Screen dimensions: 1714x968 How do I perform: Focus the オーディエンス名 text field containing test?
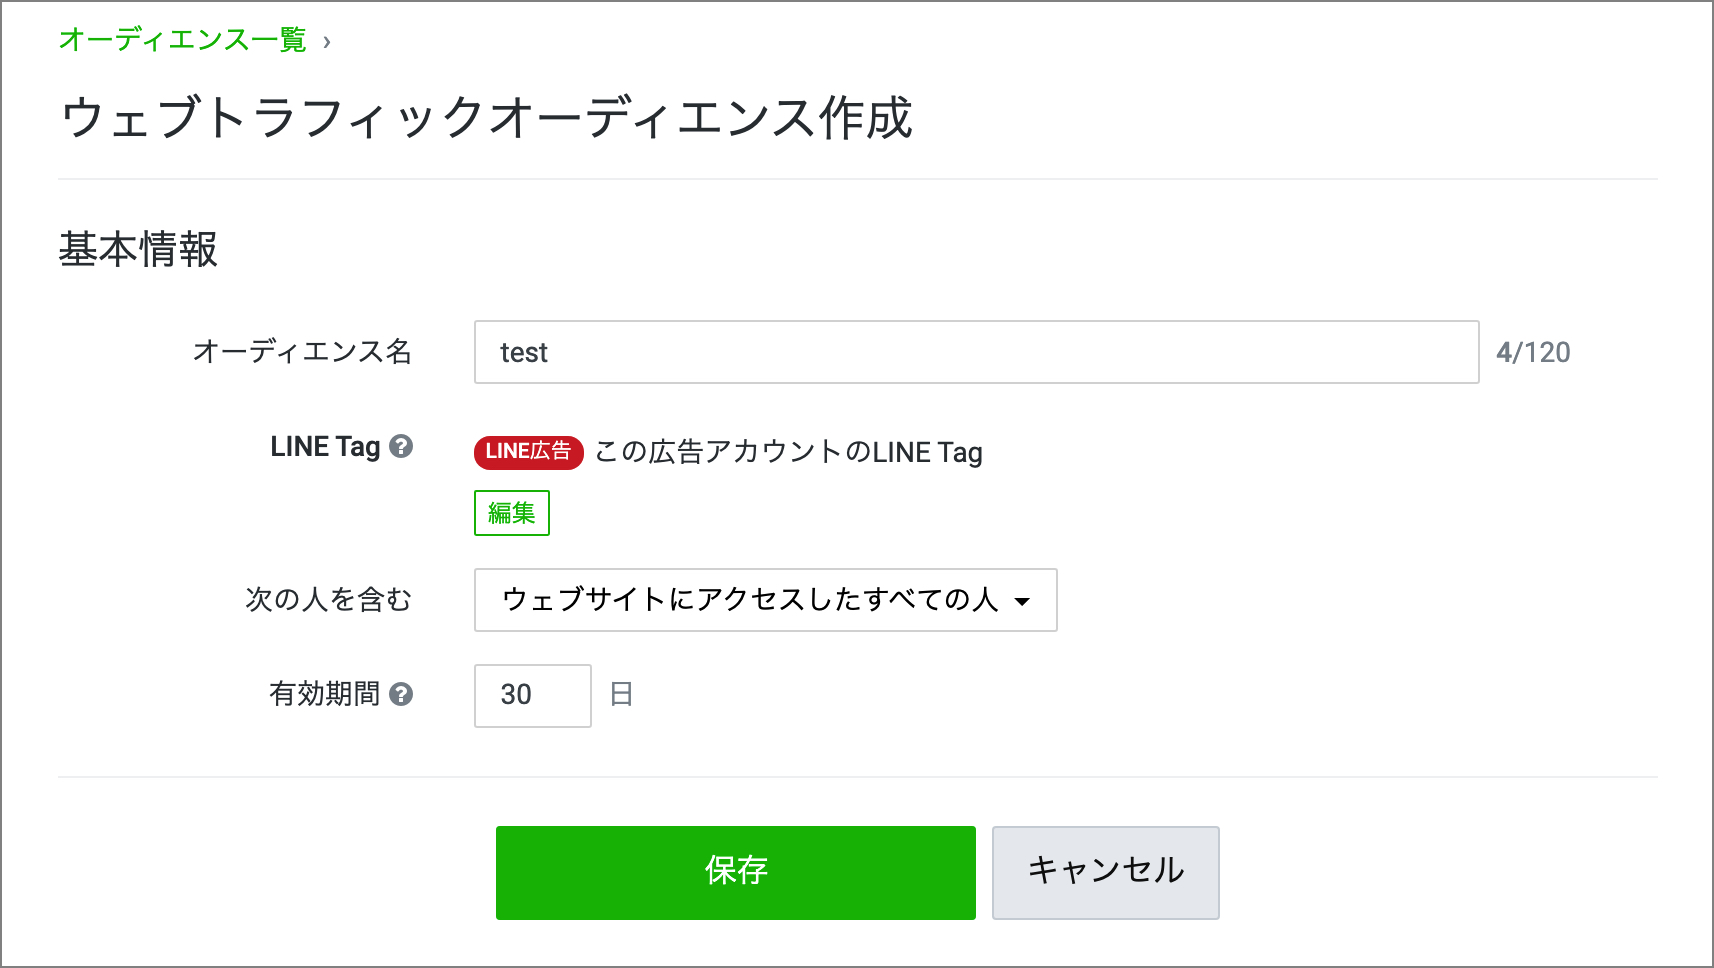click(975, 352)
